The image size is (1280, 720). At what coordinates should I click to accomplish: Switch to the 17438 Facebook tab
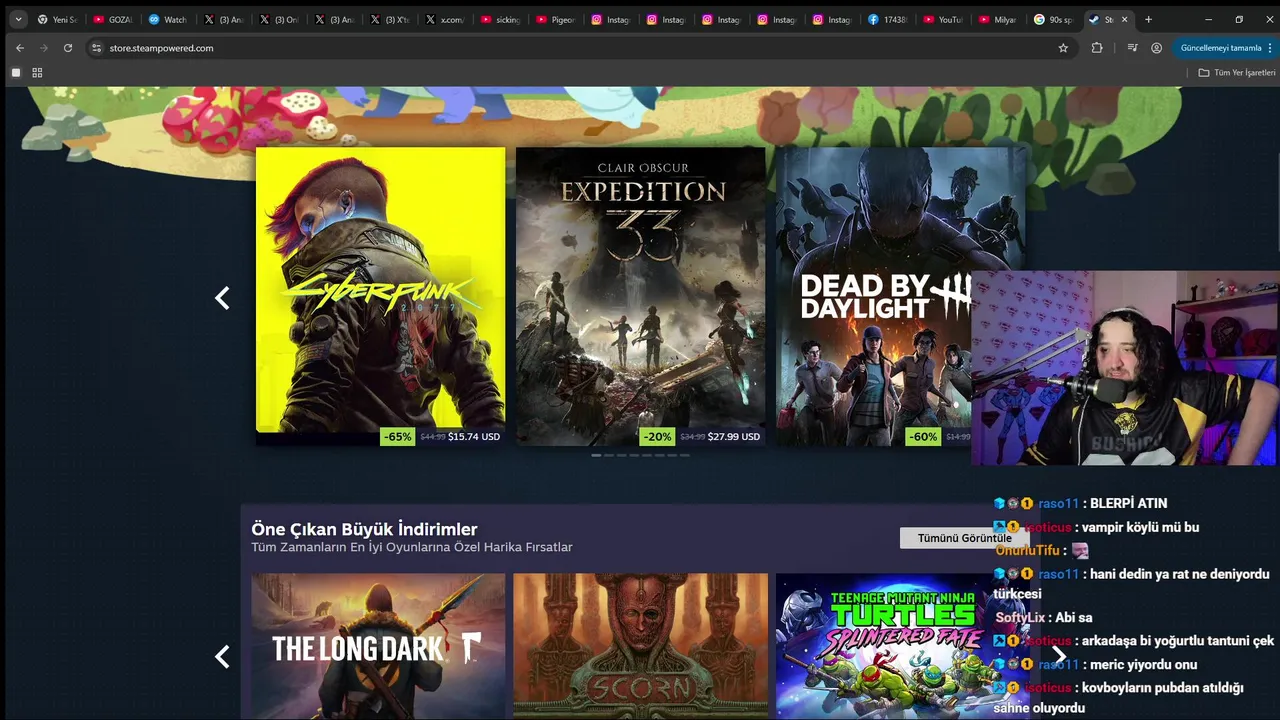(x=887, y=19)
